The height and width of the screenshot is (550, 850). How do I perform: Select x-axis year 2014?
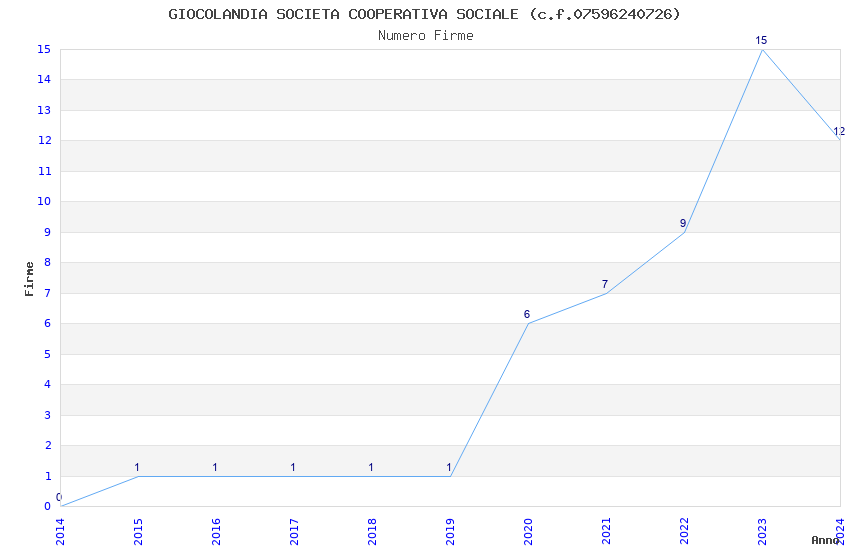click(60, 532)
